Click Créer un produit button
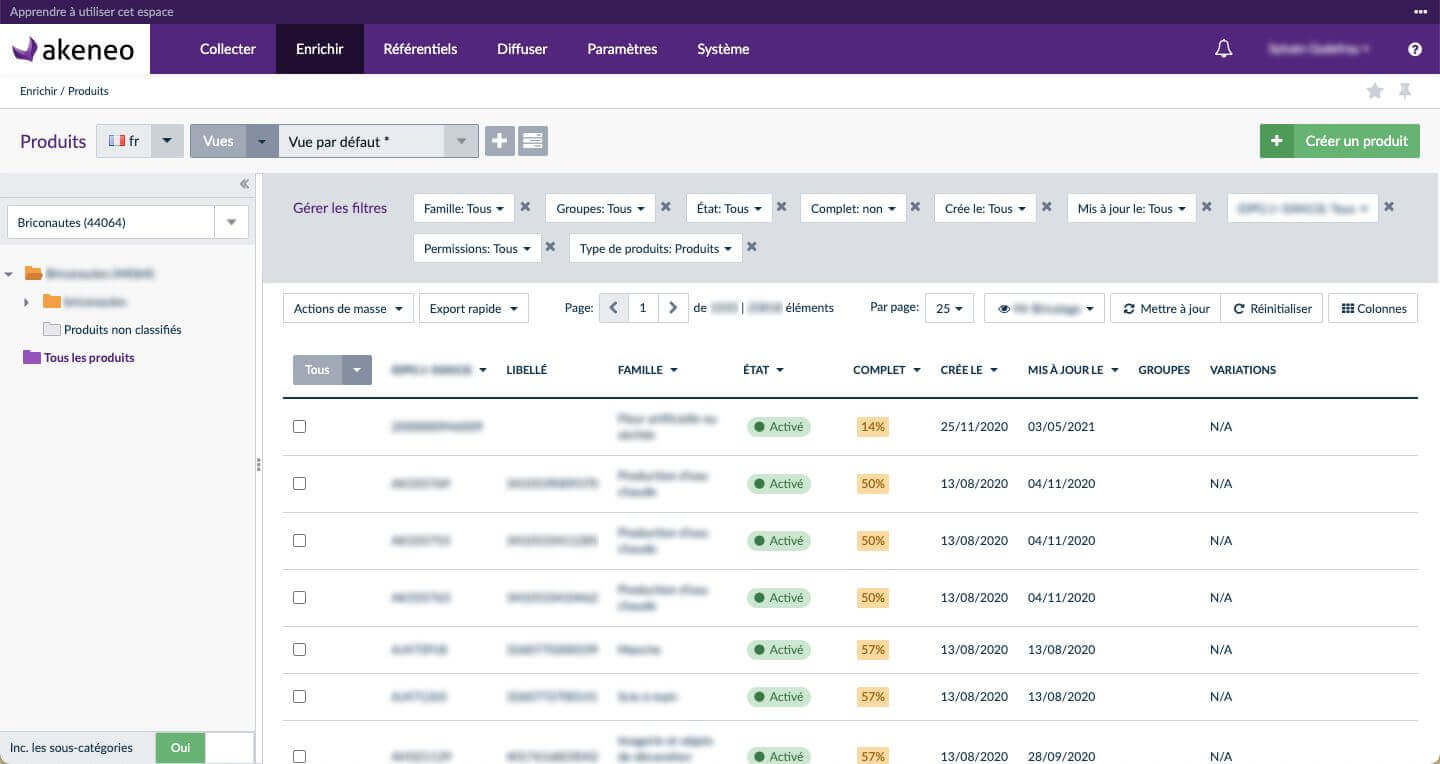 point(1338,141)
